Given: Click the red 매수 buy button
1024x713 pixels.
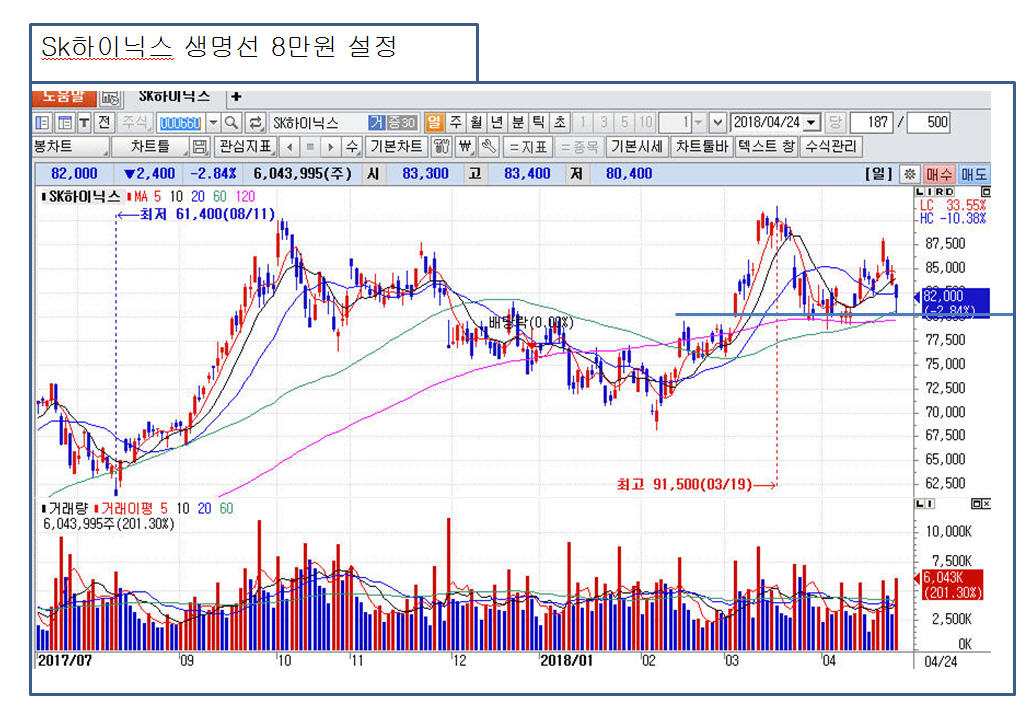Looking at the screenshot, I should click(x=939, y=173).
